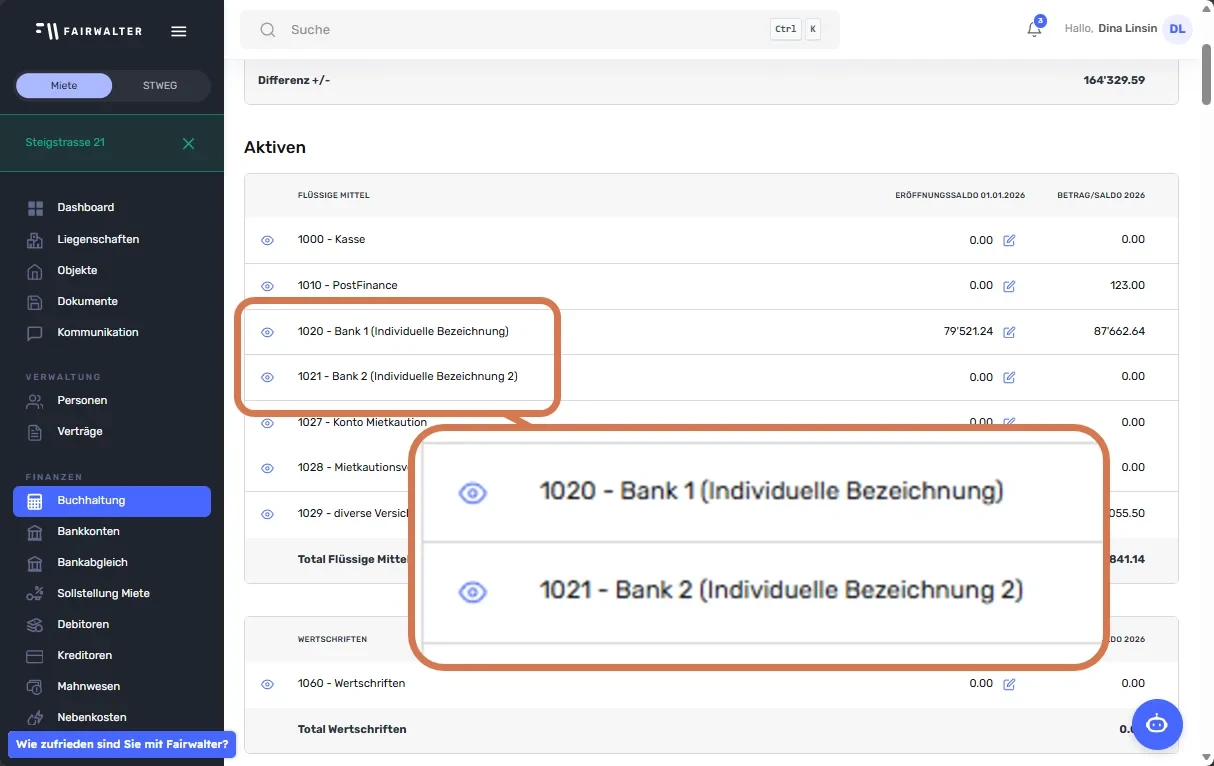
Task: Click the 1027 - Konto Mietkaution account name
Action: 363,423
